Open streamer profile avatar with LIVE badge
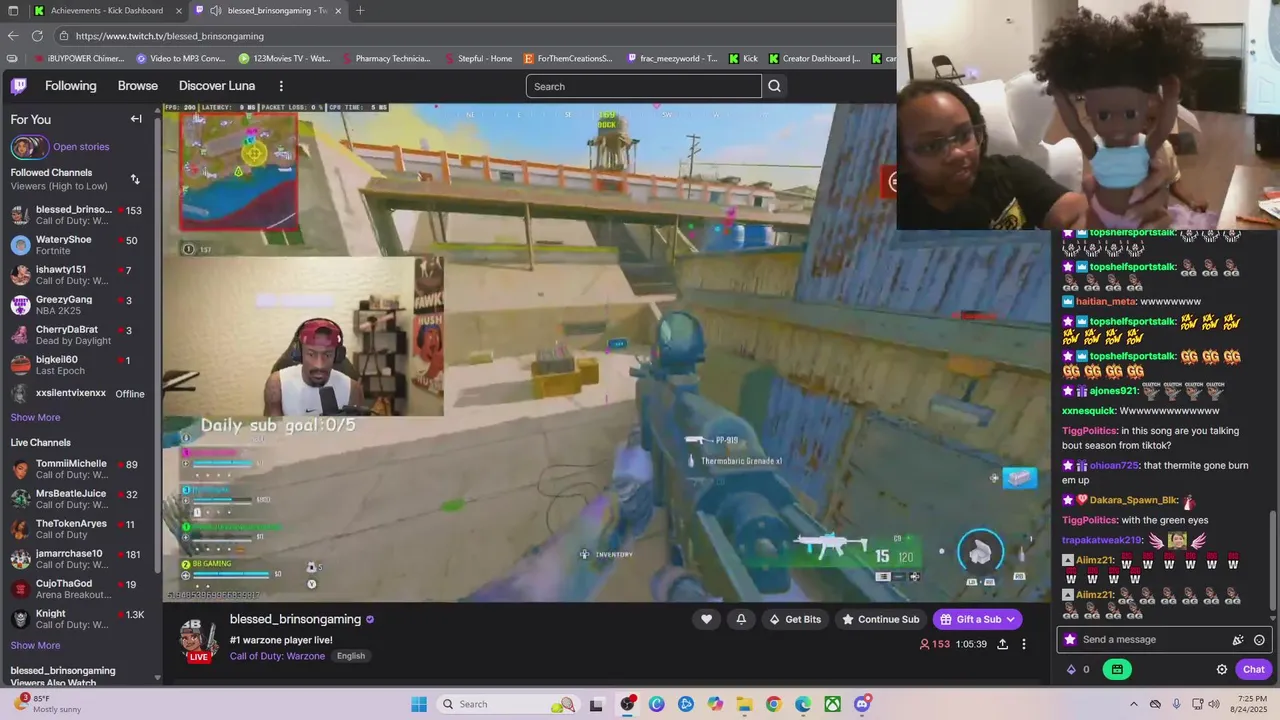 point(198,640)
